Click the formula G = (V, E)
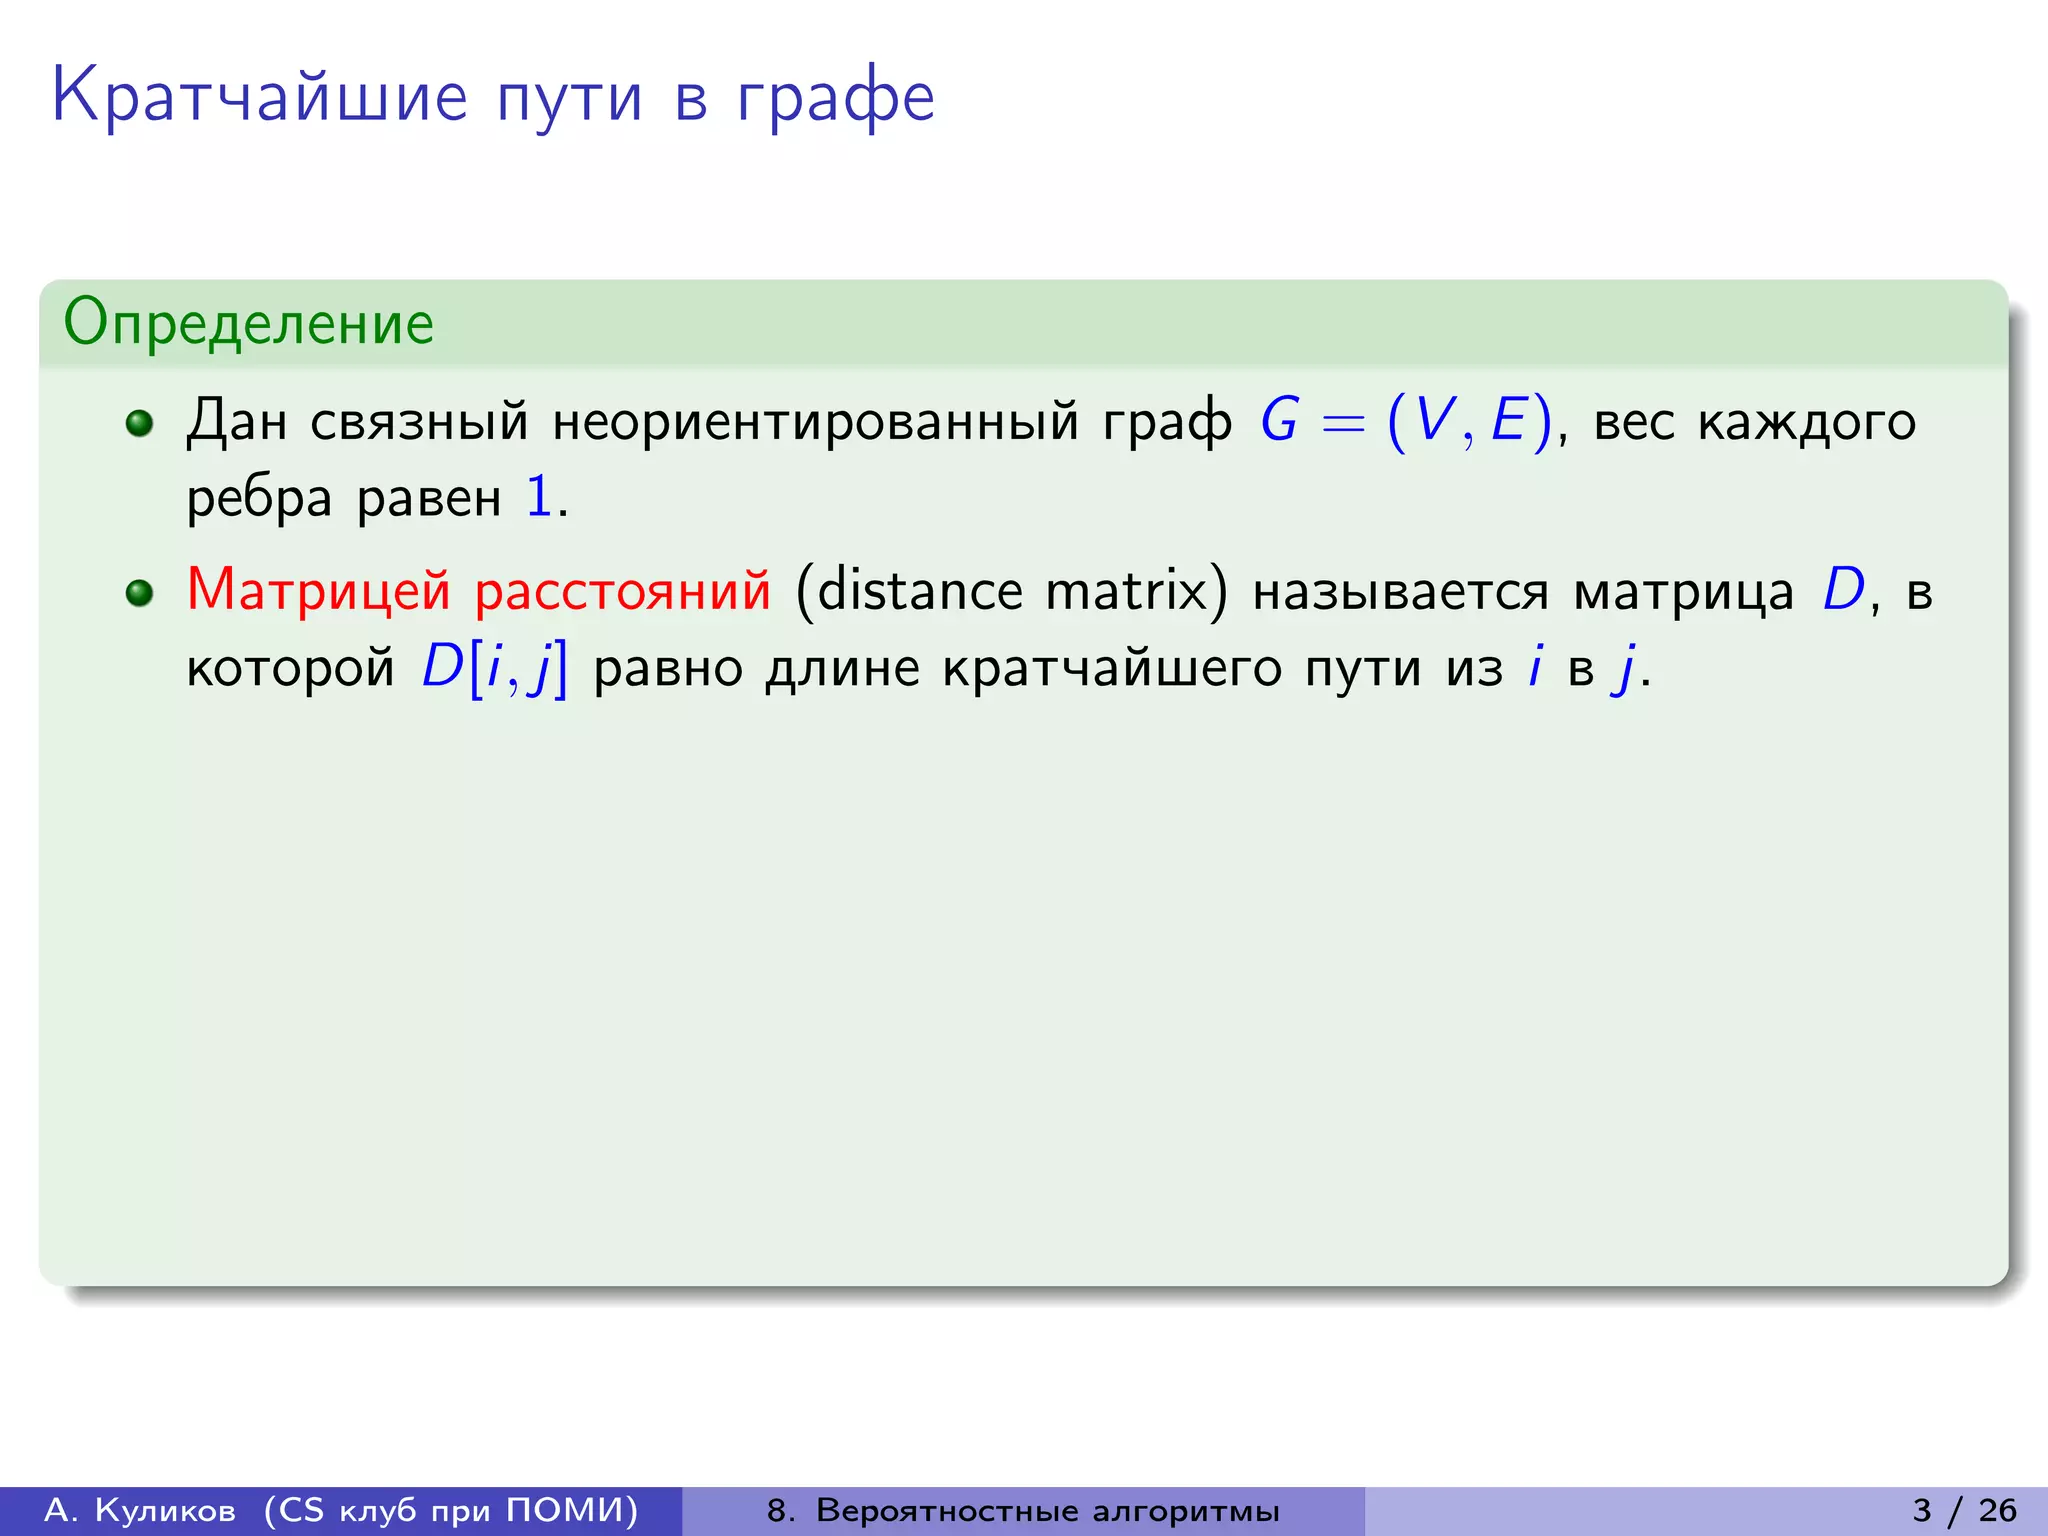The image size is (2048, 1536). click(1406, 421)
